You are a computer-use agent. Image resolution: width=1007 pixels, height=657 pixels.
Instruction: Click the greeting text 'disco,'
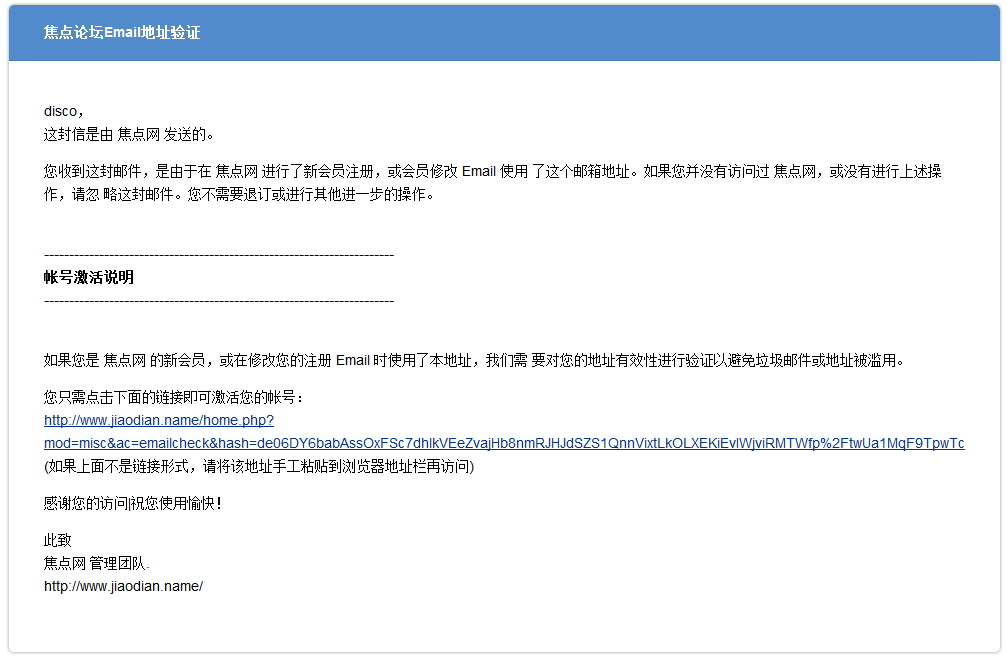point(64,110)
